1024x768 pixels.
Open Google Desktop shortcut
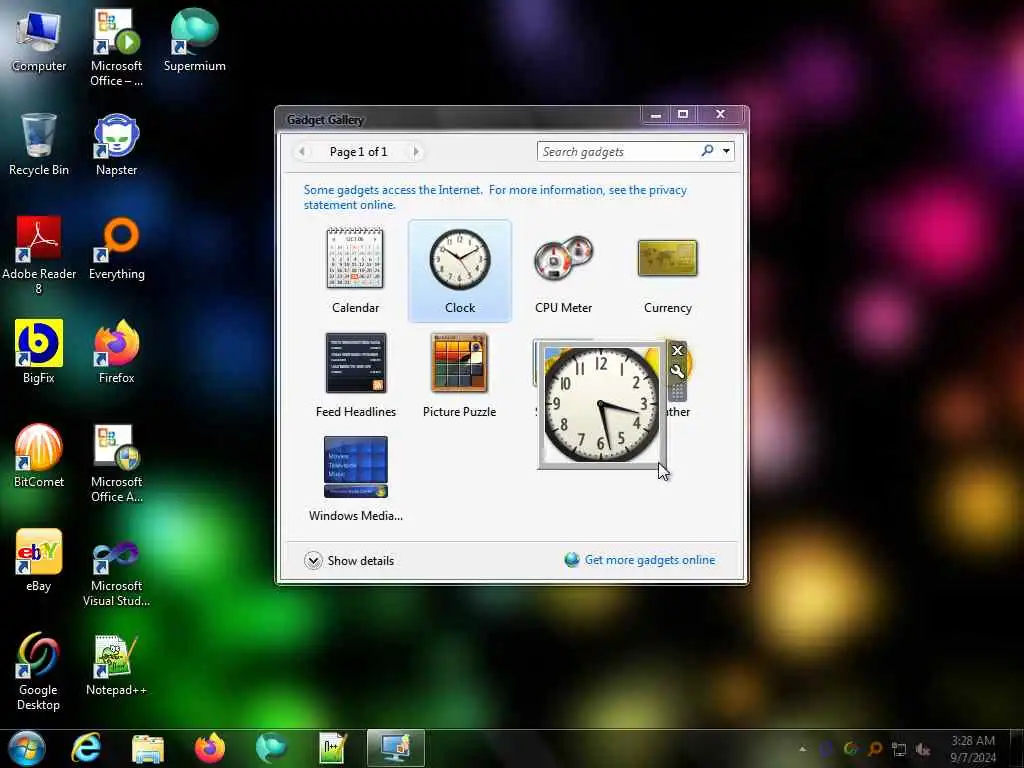pyautogui.click(x=39, y=671)
